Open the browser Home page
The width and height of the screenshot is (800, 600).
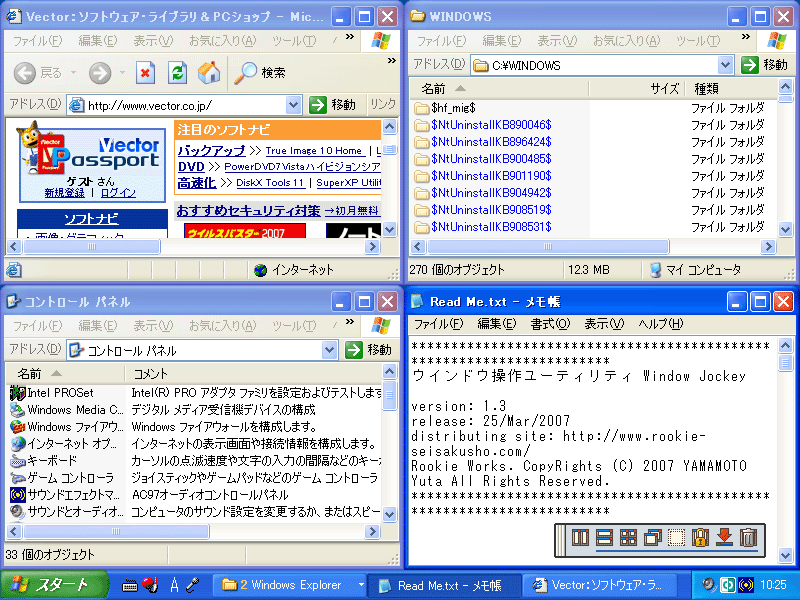coord(209,73)
